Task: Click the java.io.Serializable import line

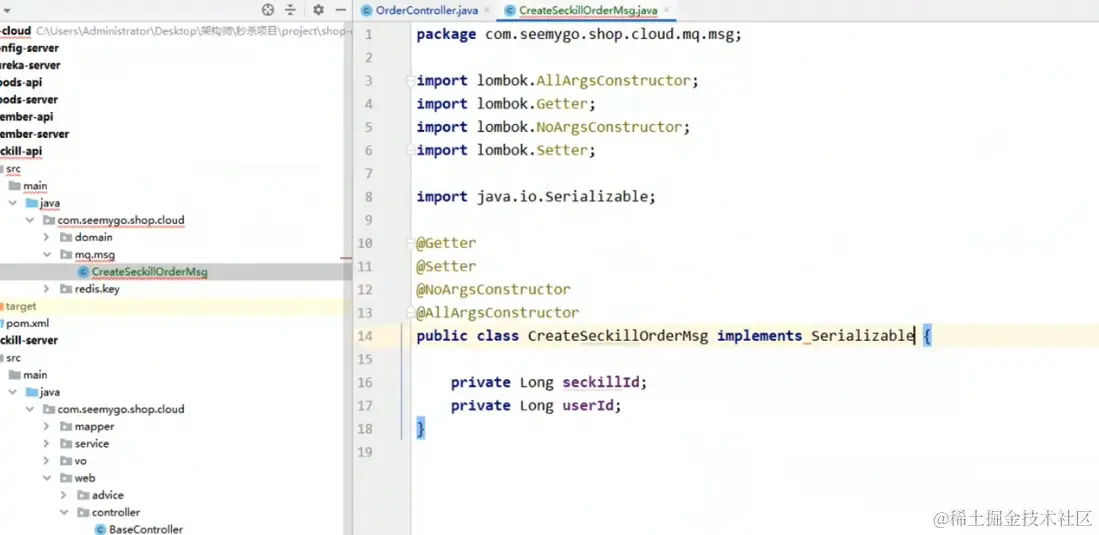Action: pos(536,196)
